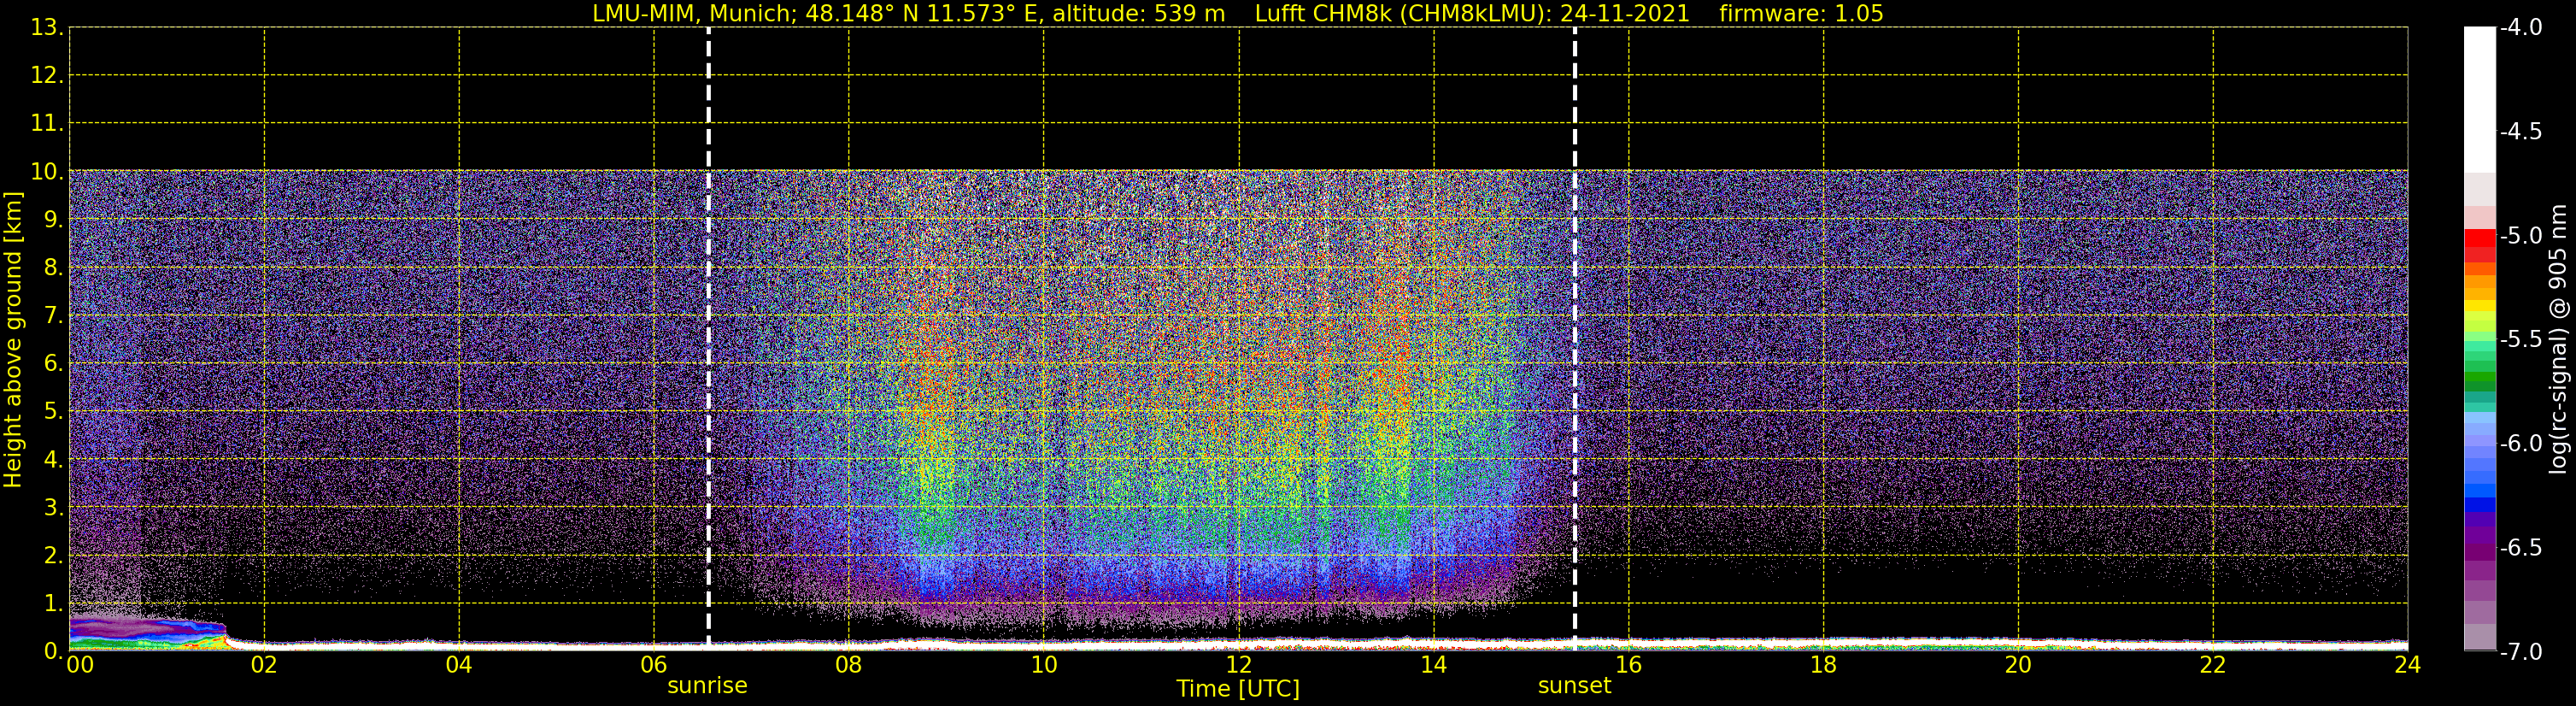Image resolution: width=2576 pixels, height=706 pixels.
Task: Click the '-4.0' colorbar tick label
Action: (x=2521, y=28)
